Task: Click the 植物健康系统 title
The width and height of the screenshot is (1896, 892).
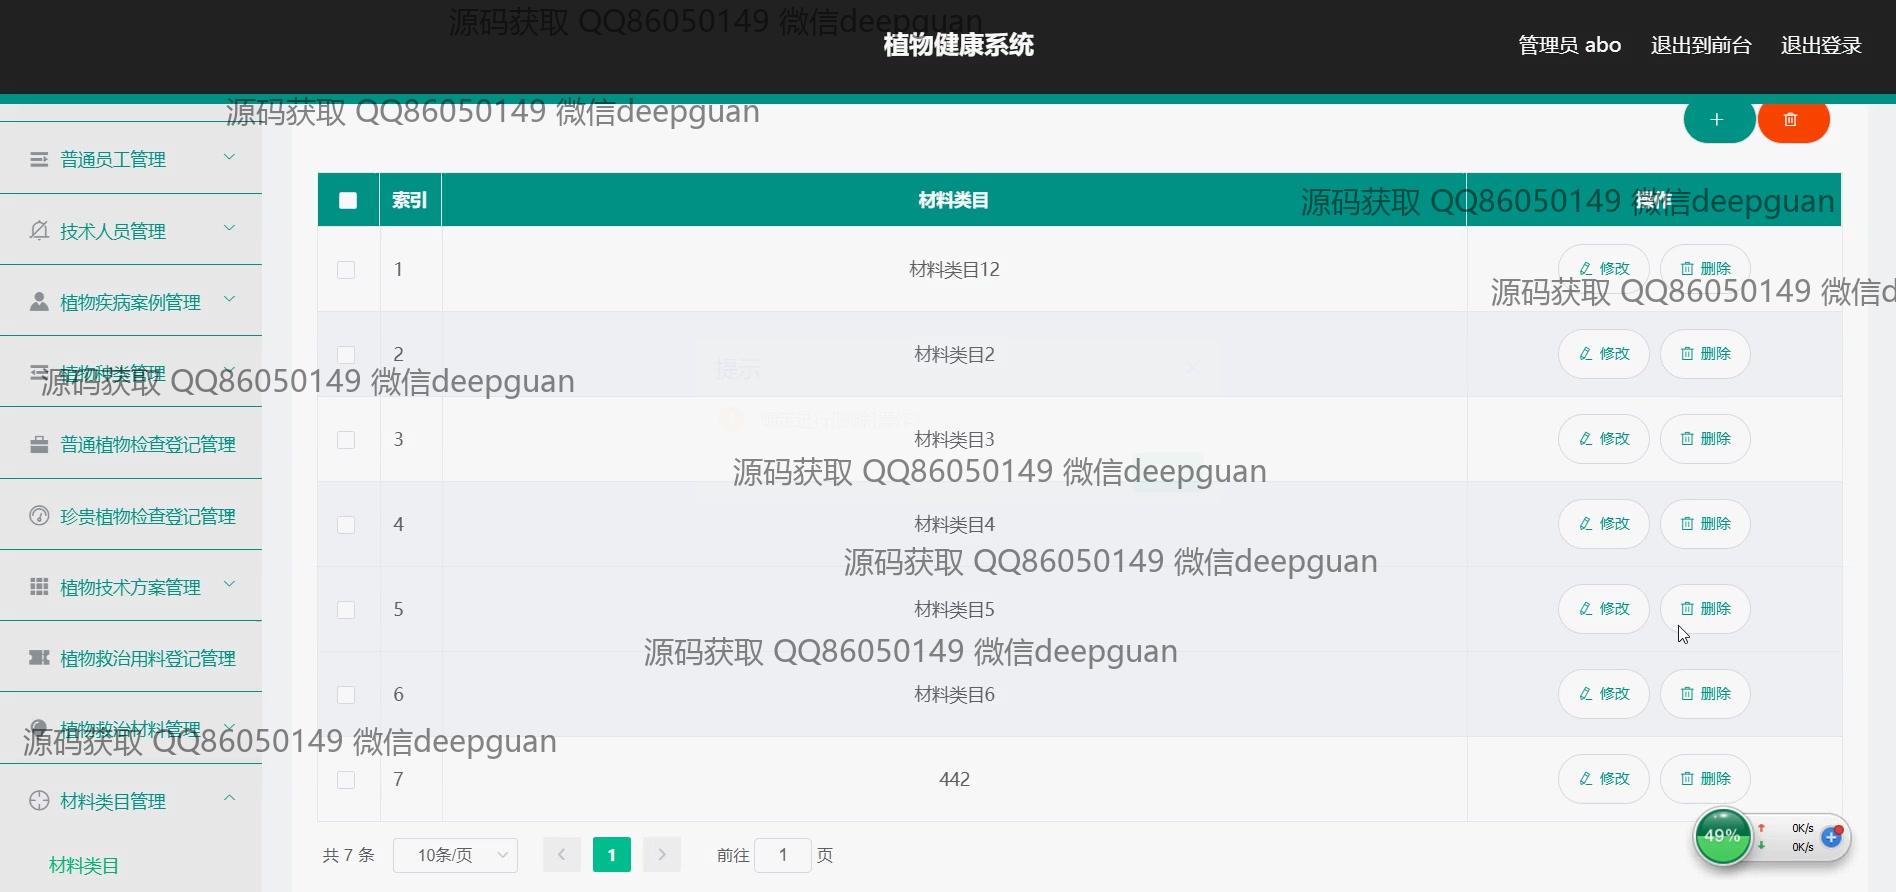Action: click(x=959, y=45)
